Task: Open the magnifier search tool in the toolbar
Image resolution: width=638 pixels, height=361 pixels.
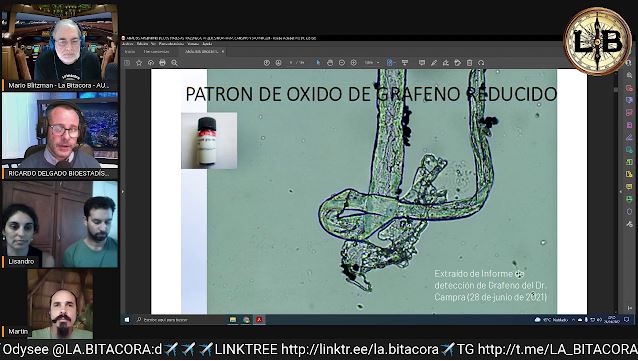Action: [174, 63]
